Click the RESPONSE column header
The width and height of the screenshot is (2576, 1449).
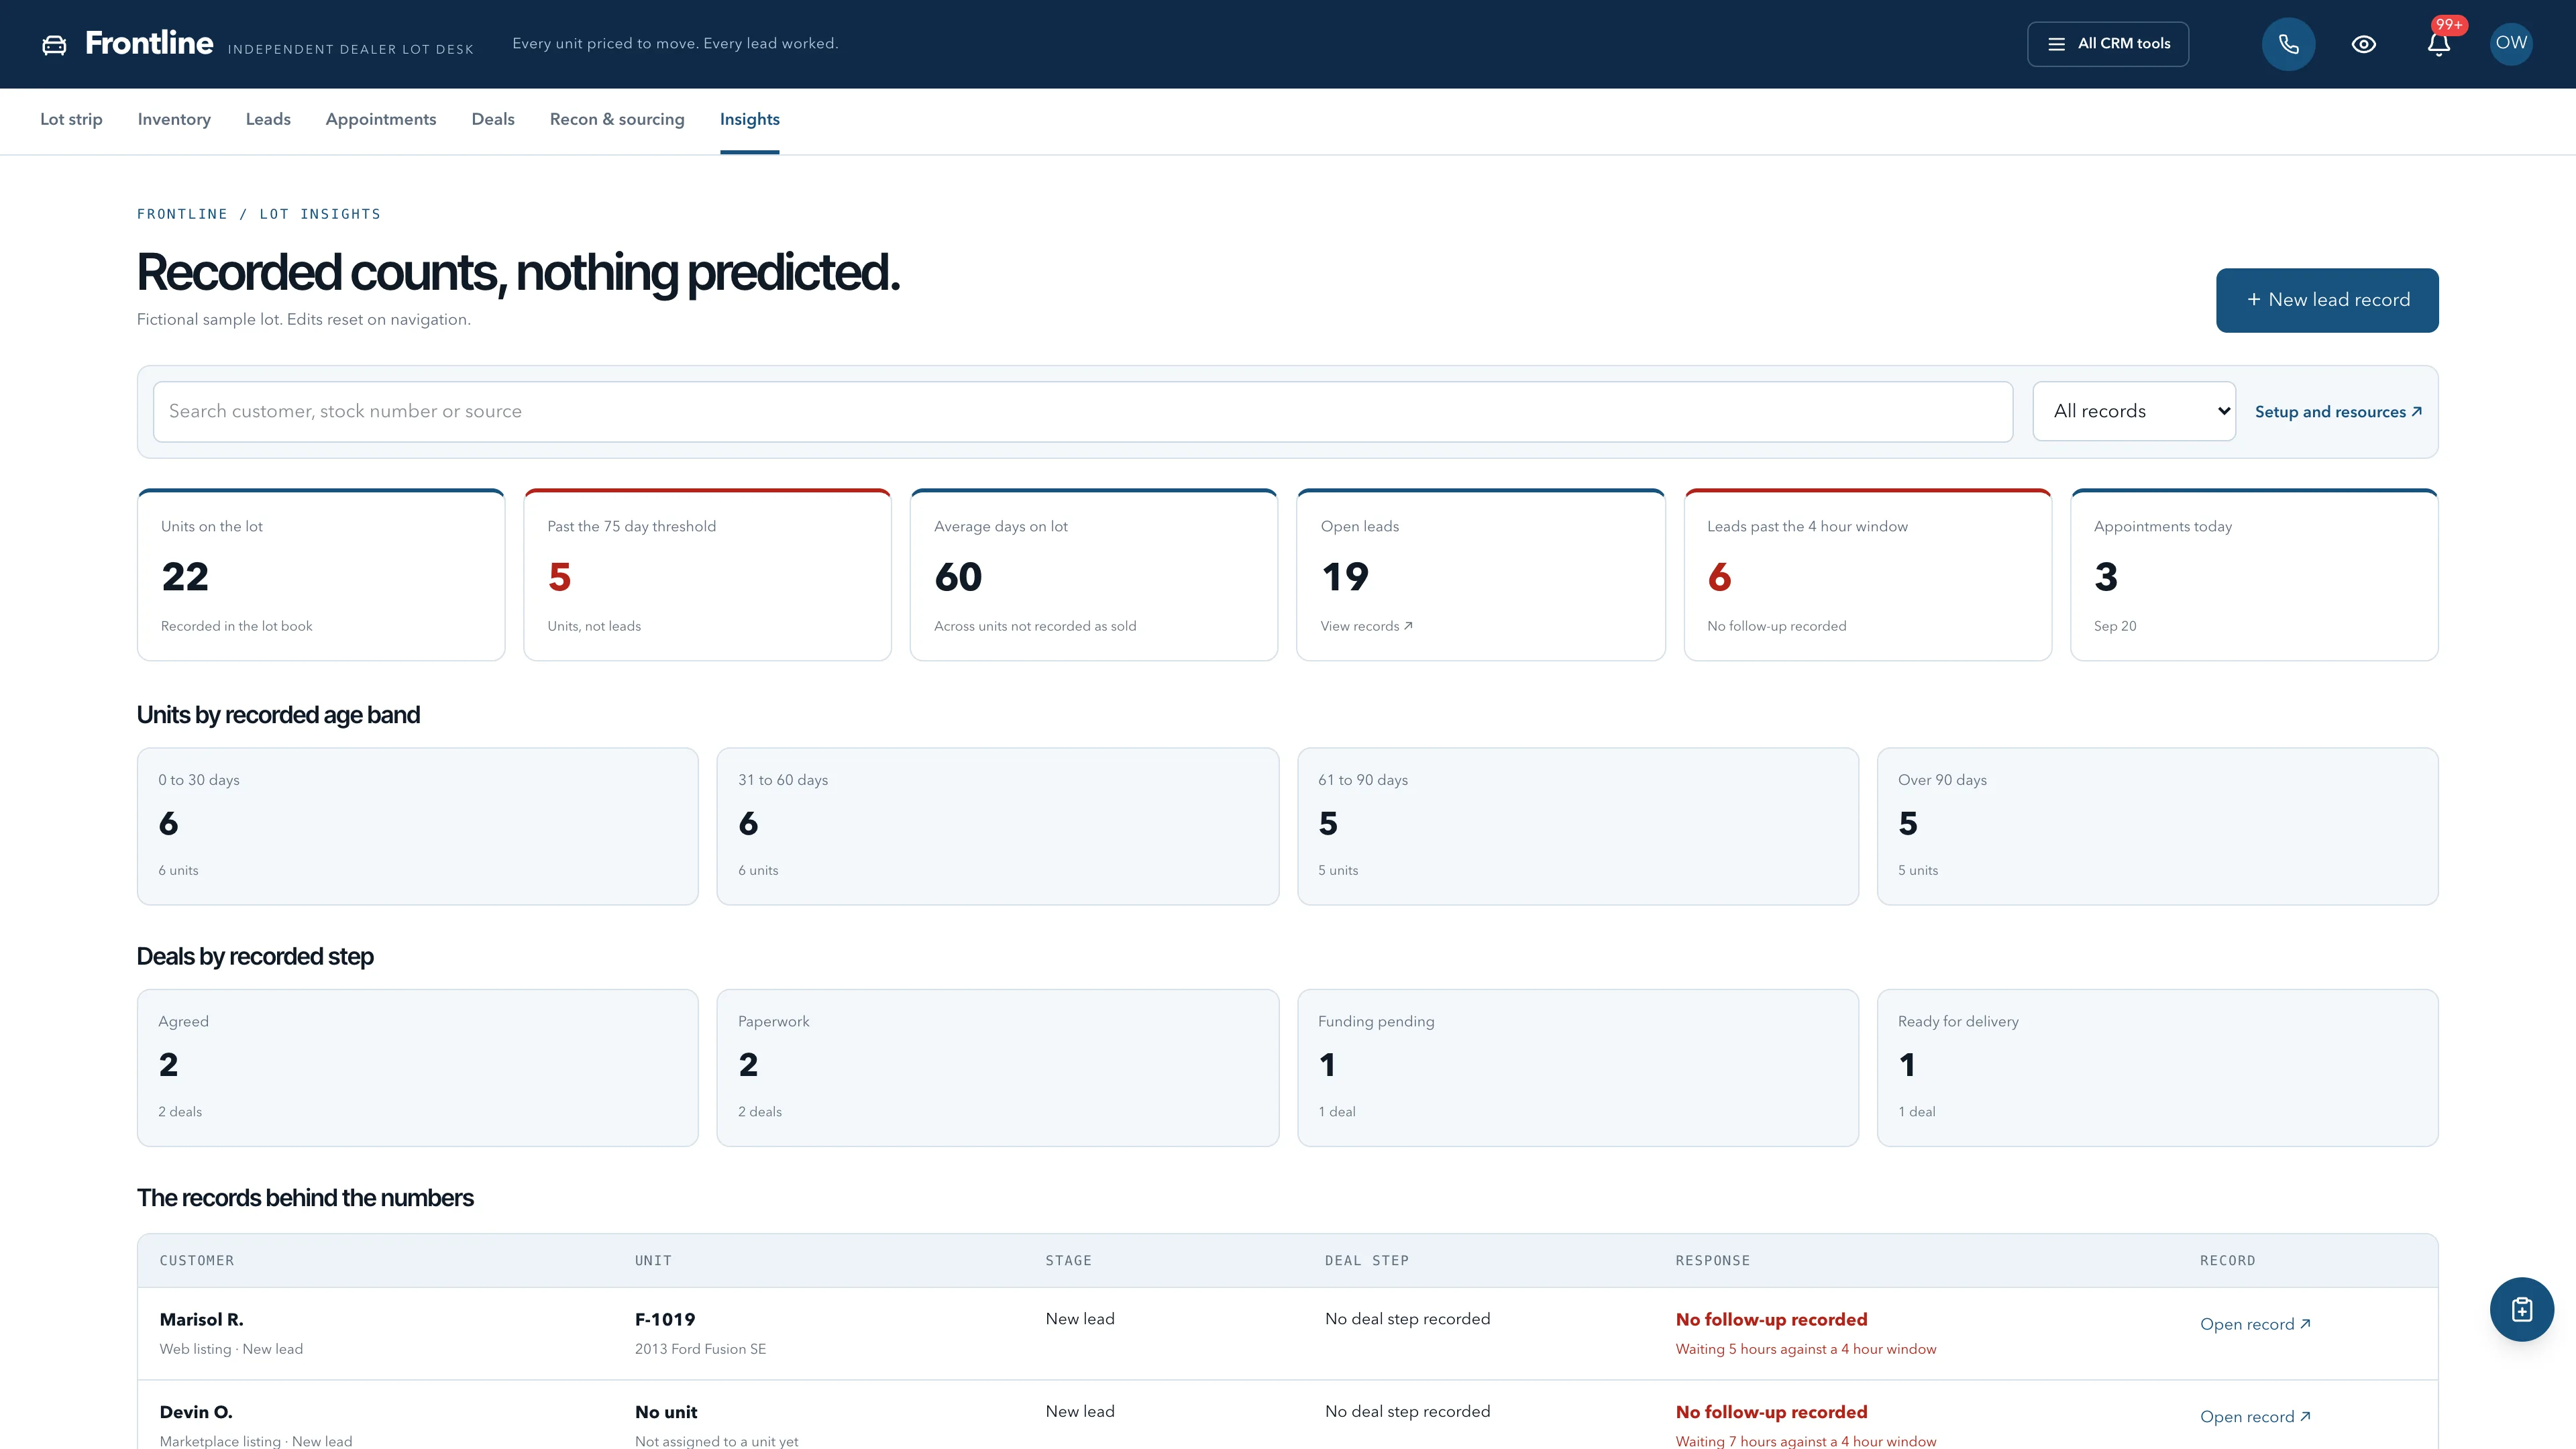tap(1712, 1261)
